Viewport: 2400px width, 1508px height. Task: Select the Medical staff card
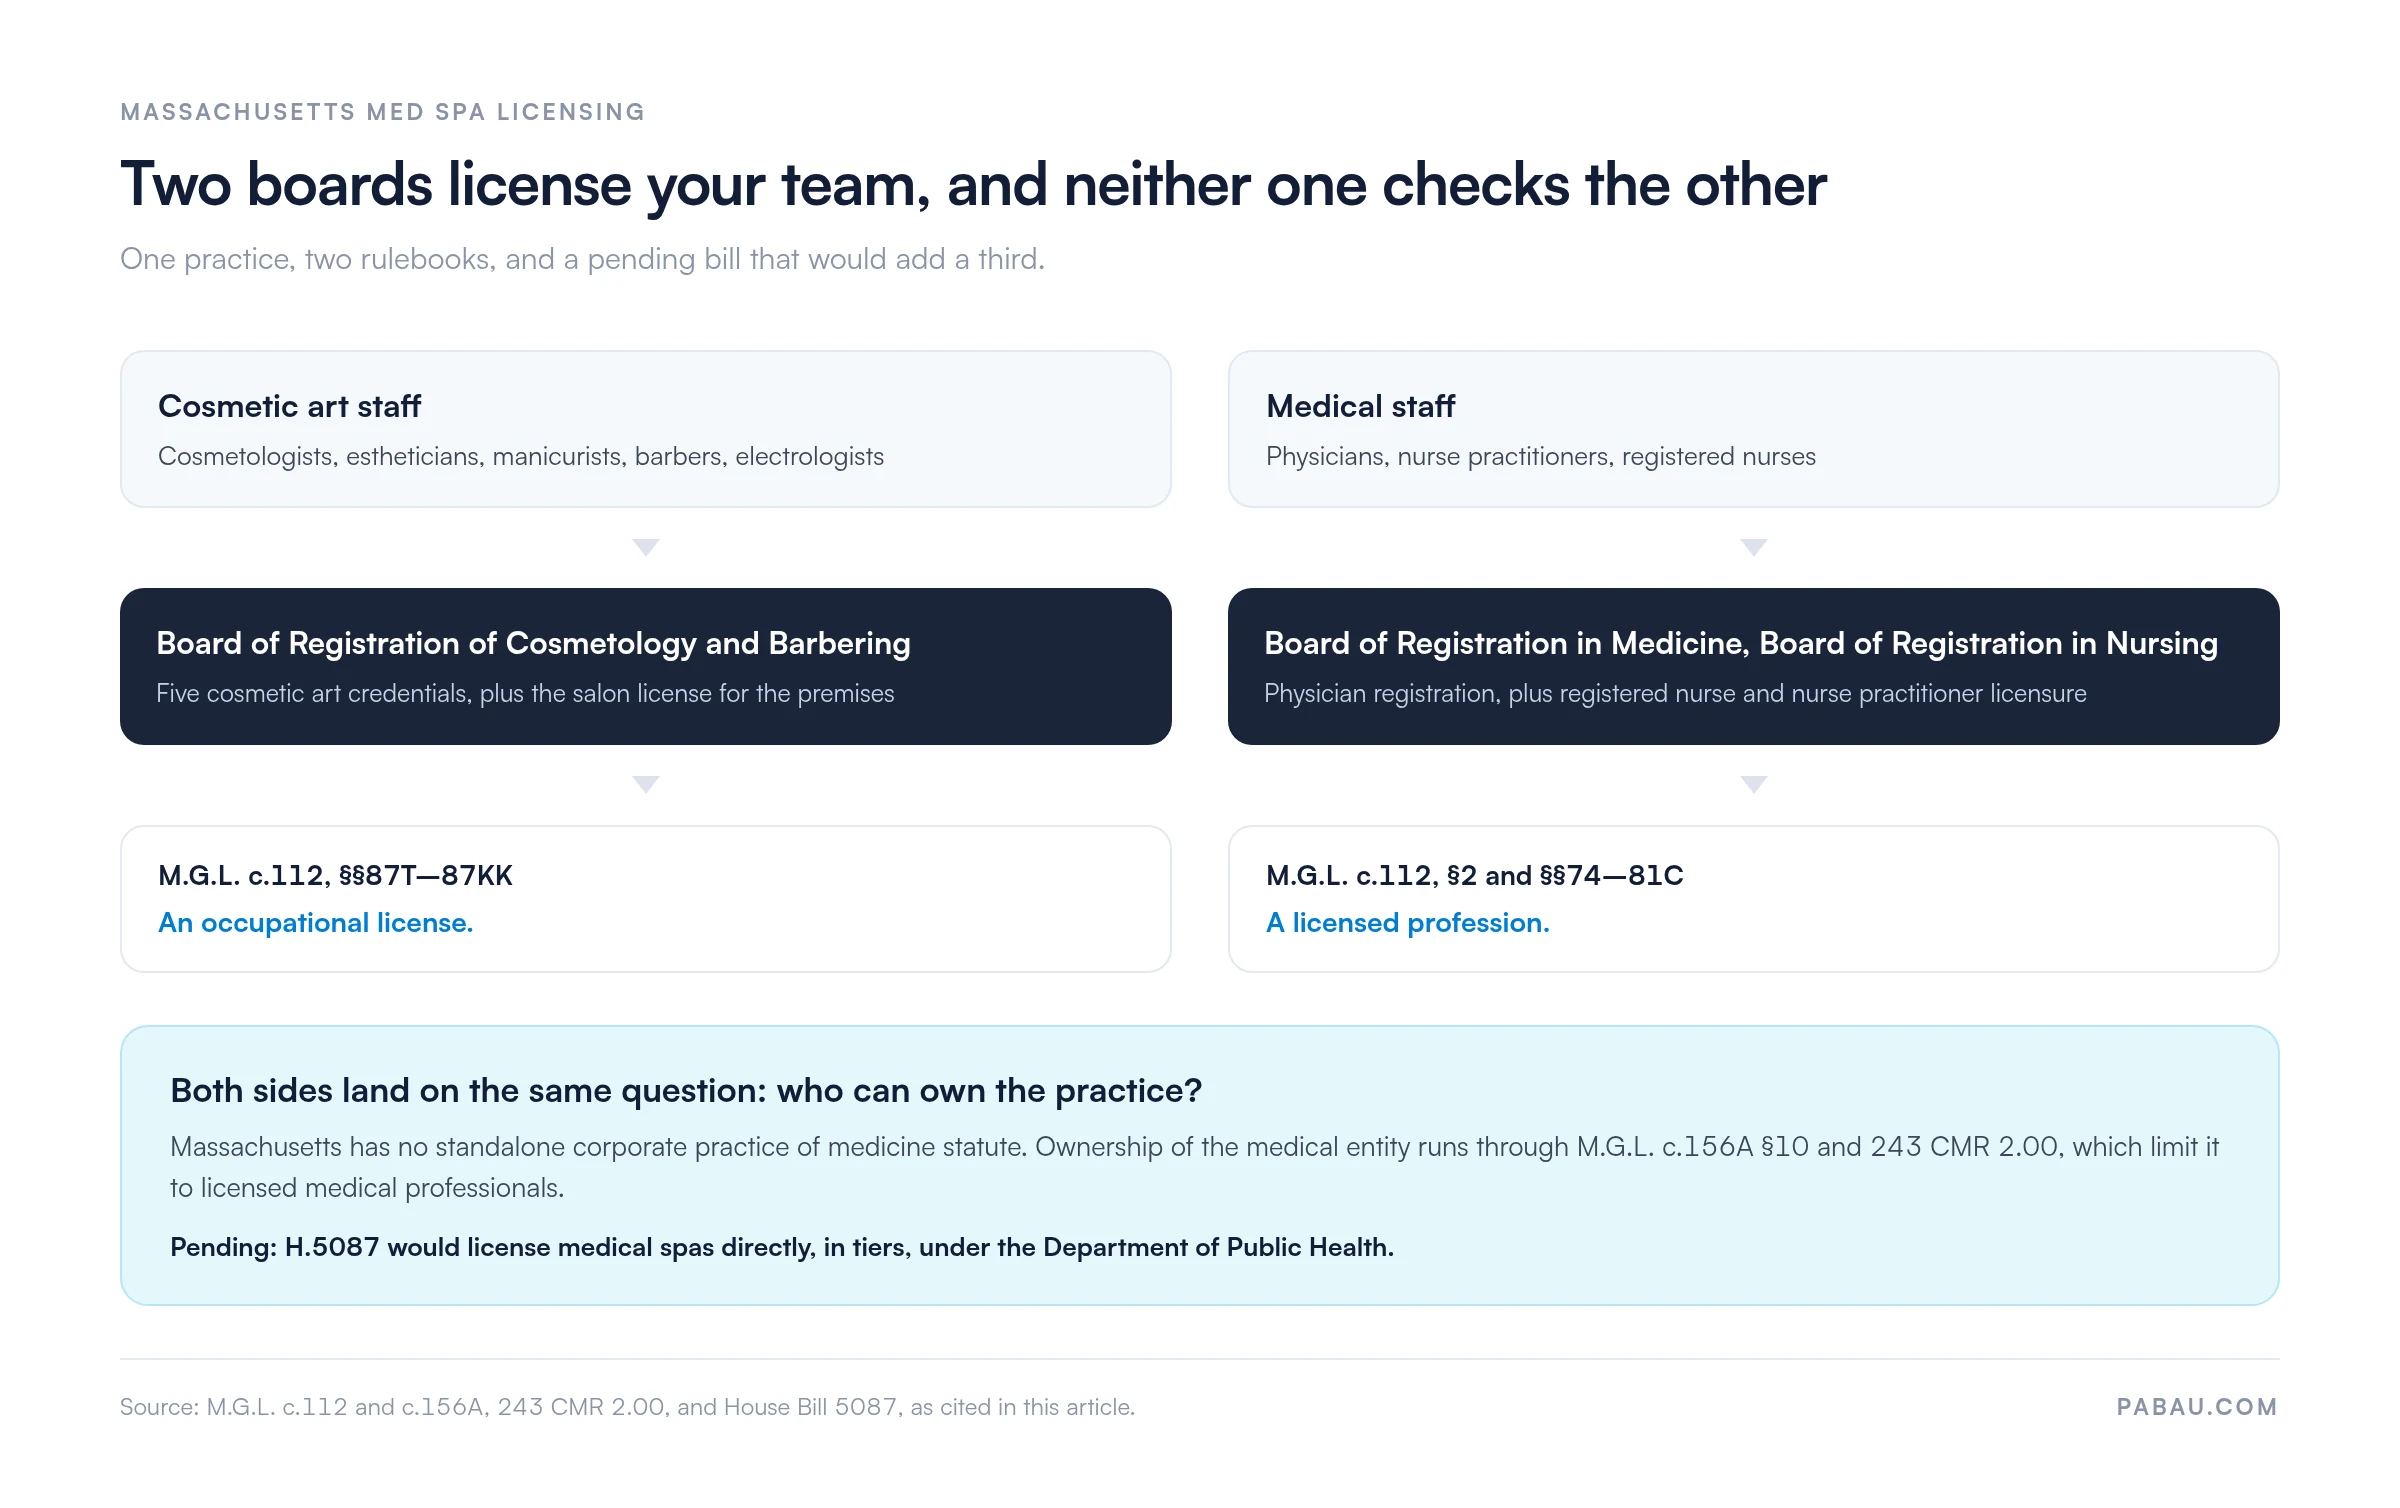1754,429
